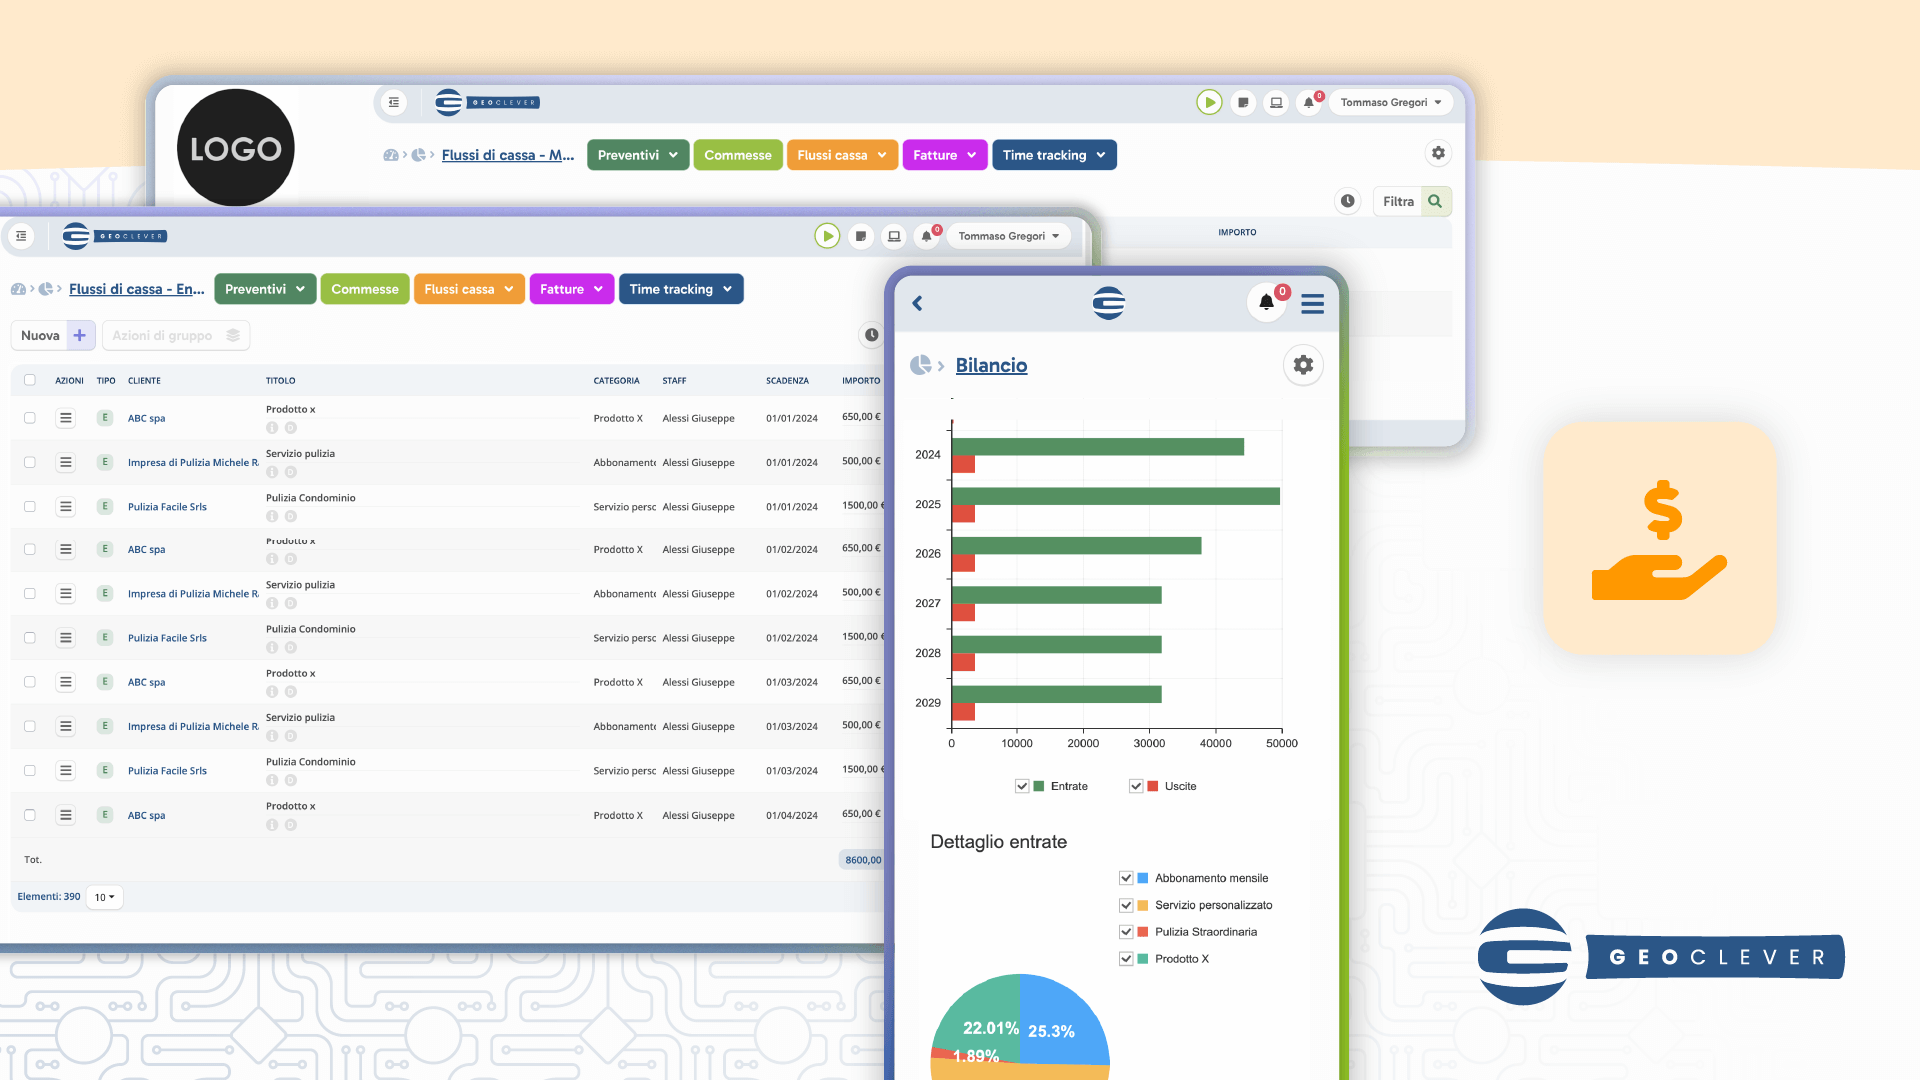Check the Impresa di Pulizia 01/01/2024 row checkbox
Image resolution: width=1920 pixels, height=1080 pixels.
(x=30, y=462)
